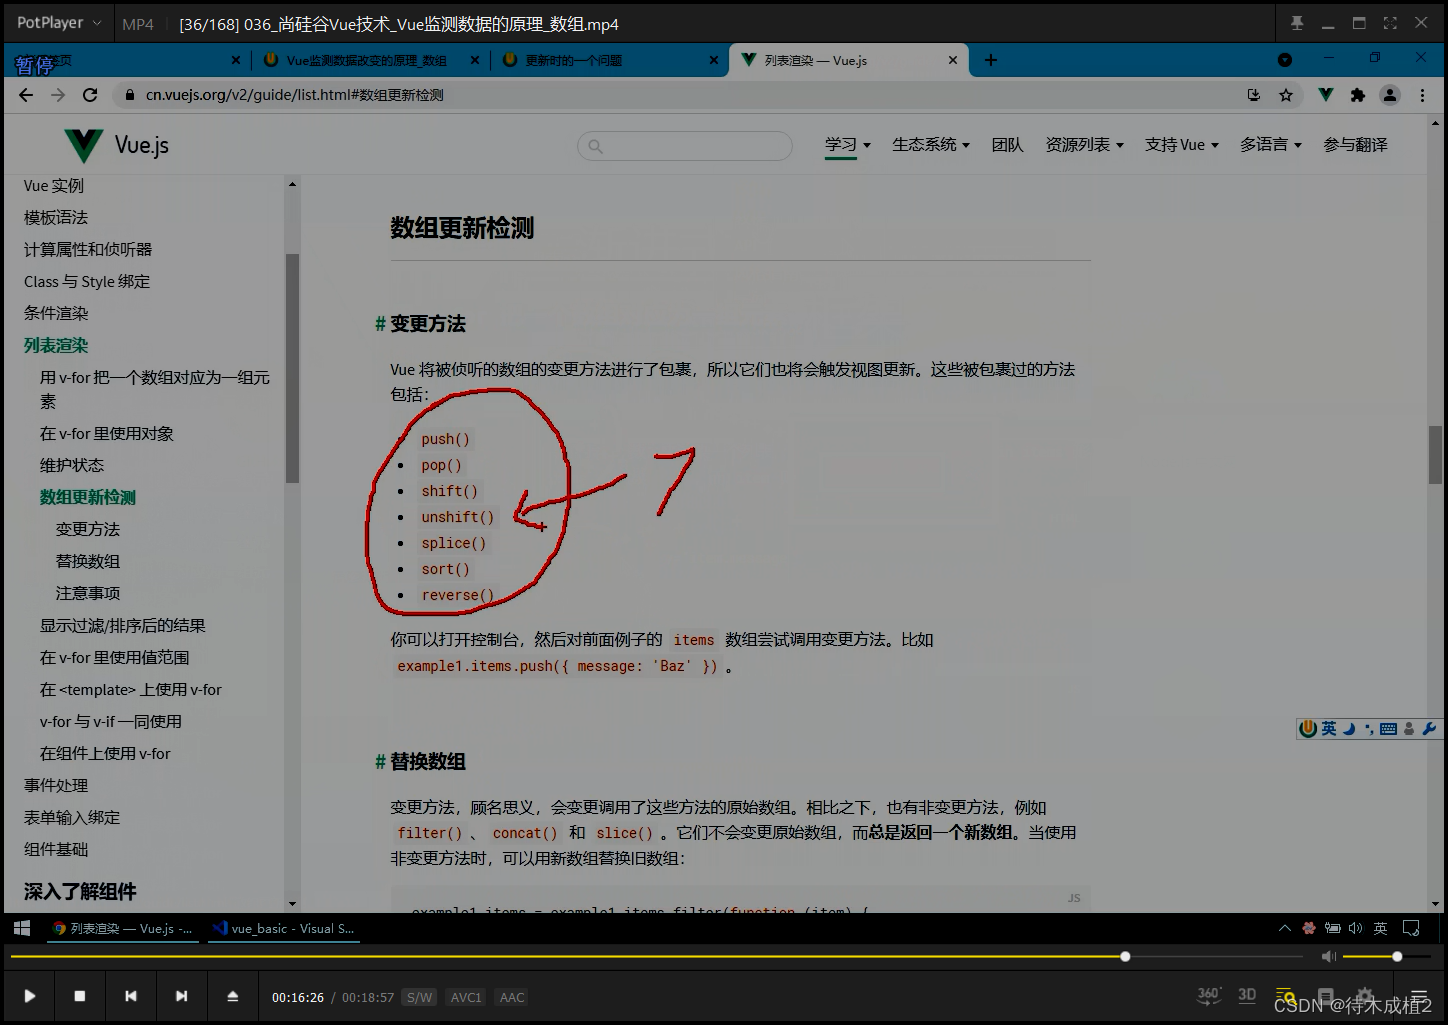Open Windows notification center icon
Image resolution: width=1448 pixels, height=1025 pixels.
coord(1411,928)
